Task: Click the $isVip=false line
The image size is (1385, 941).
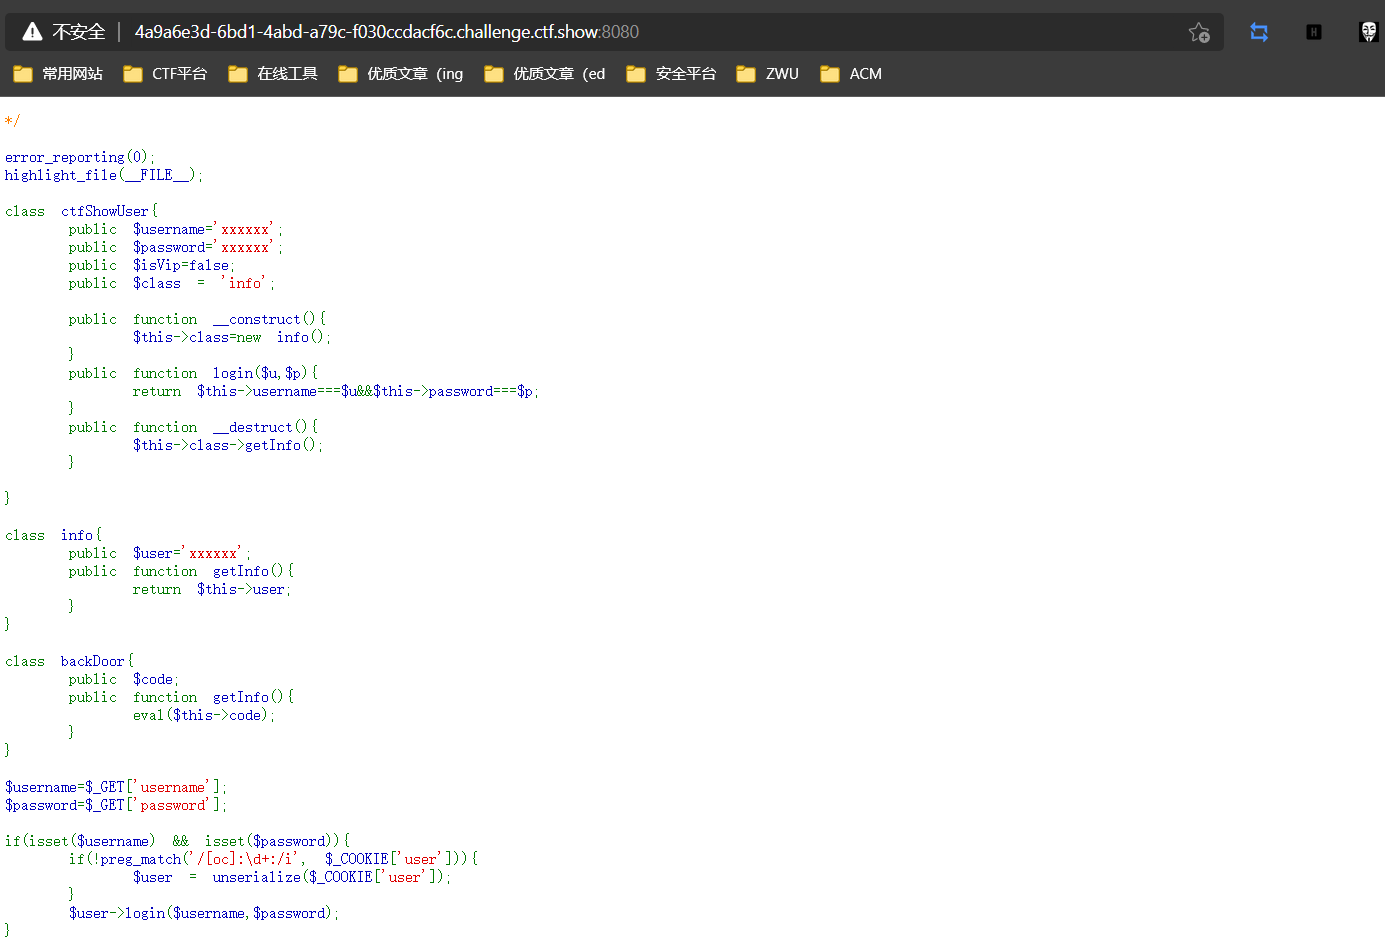Action: pos(152,265)
